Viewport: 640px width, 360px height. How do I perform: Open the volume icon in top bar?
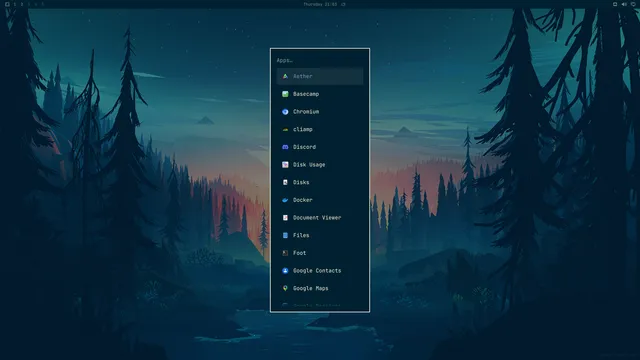(624, 4)
